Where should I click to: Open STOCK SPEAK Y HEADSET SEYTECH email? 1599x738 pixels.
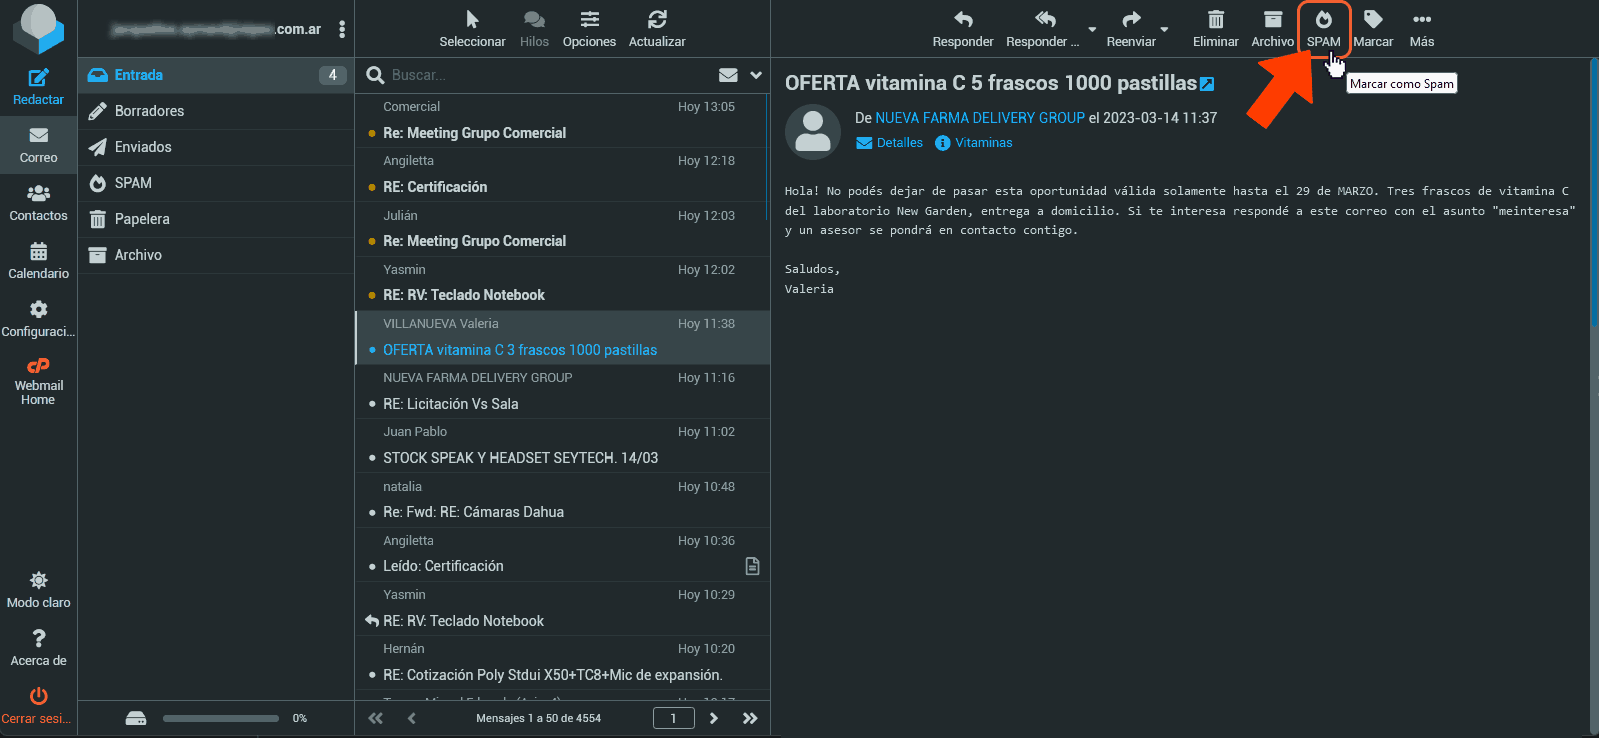pyautogui.click(x=562, y=445)
